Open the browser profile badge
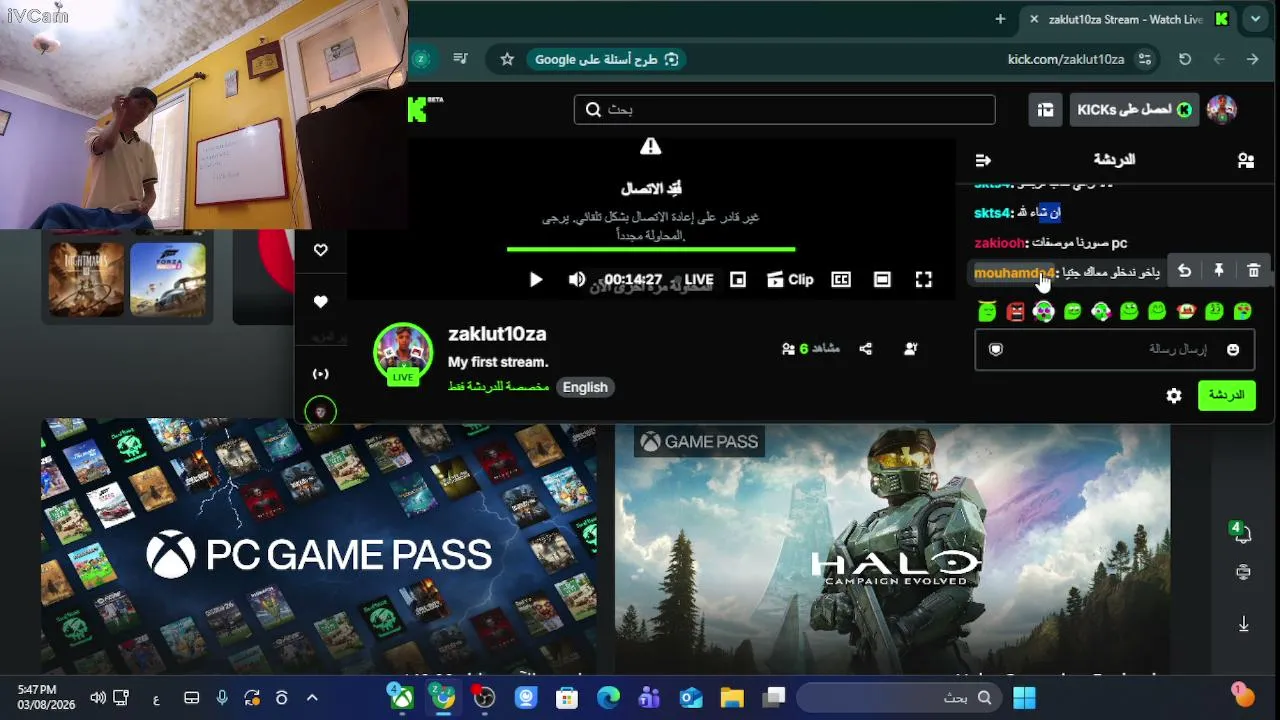The image size is (1280, 720). (422, 59)
